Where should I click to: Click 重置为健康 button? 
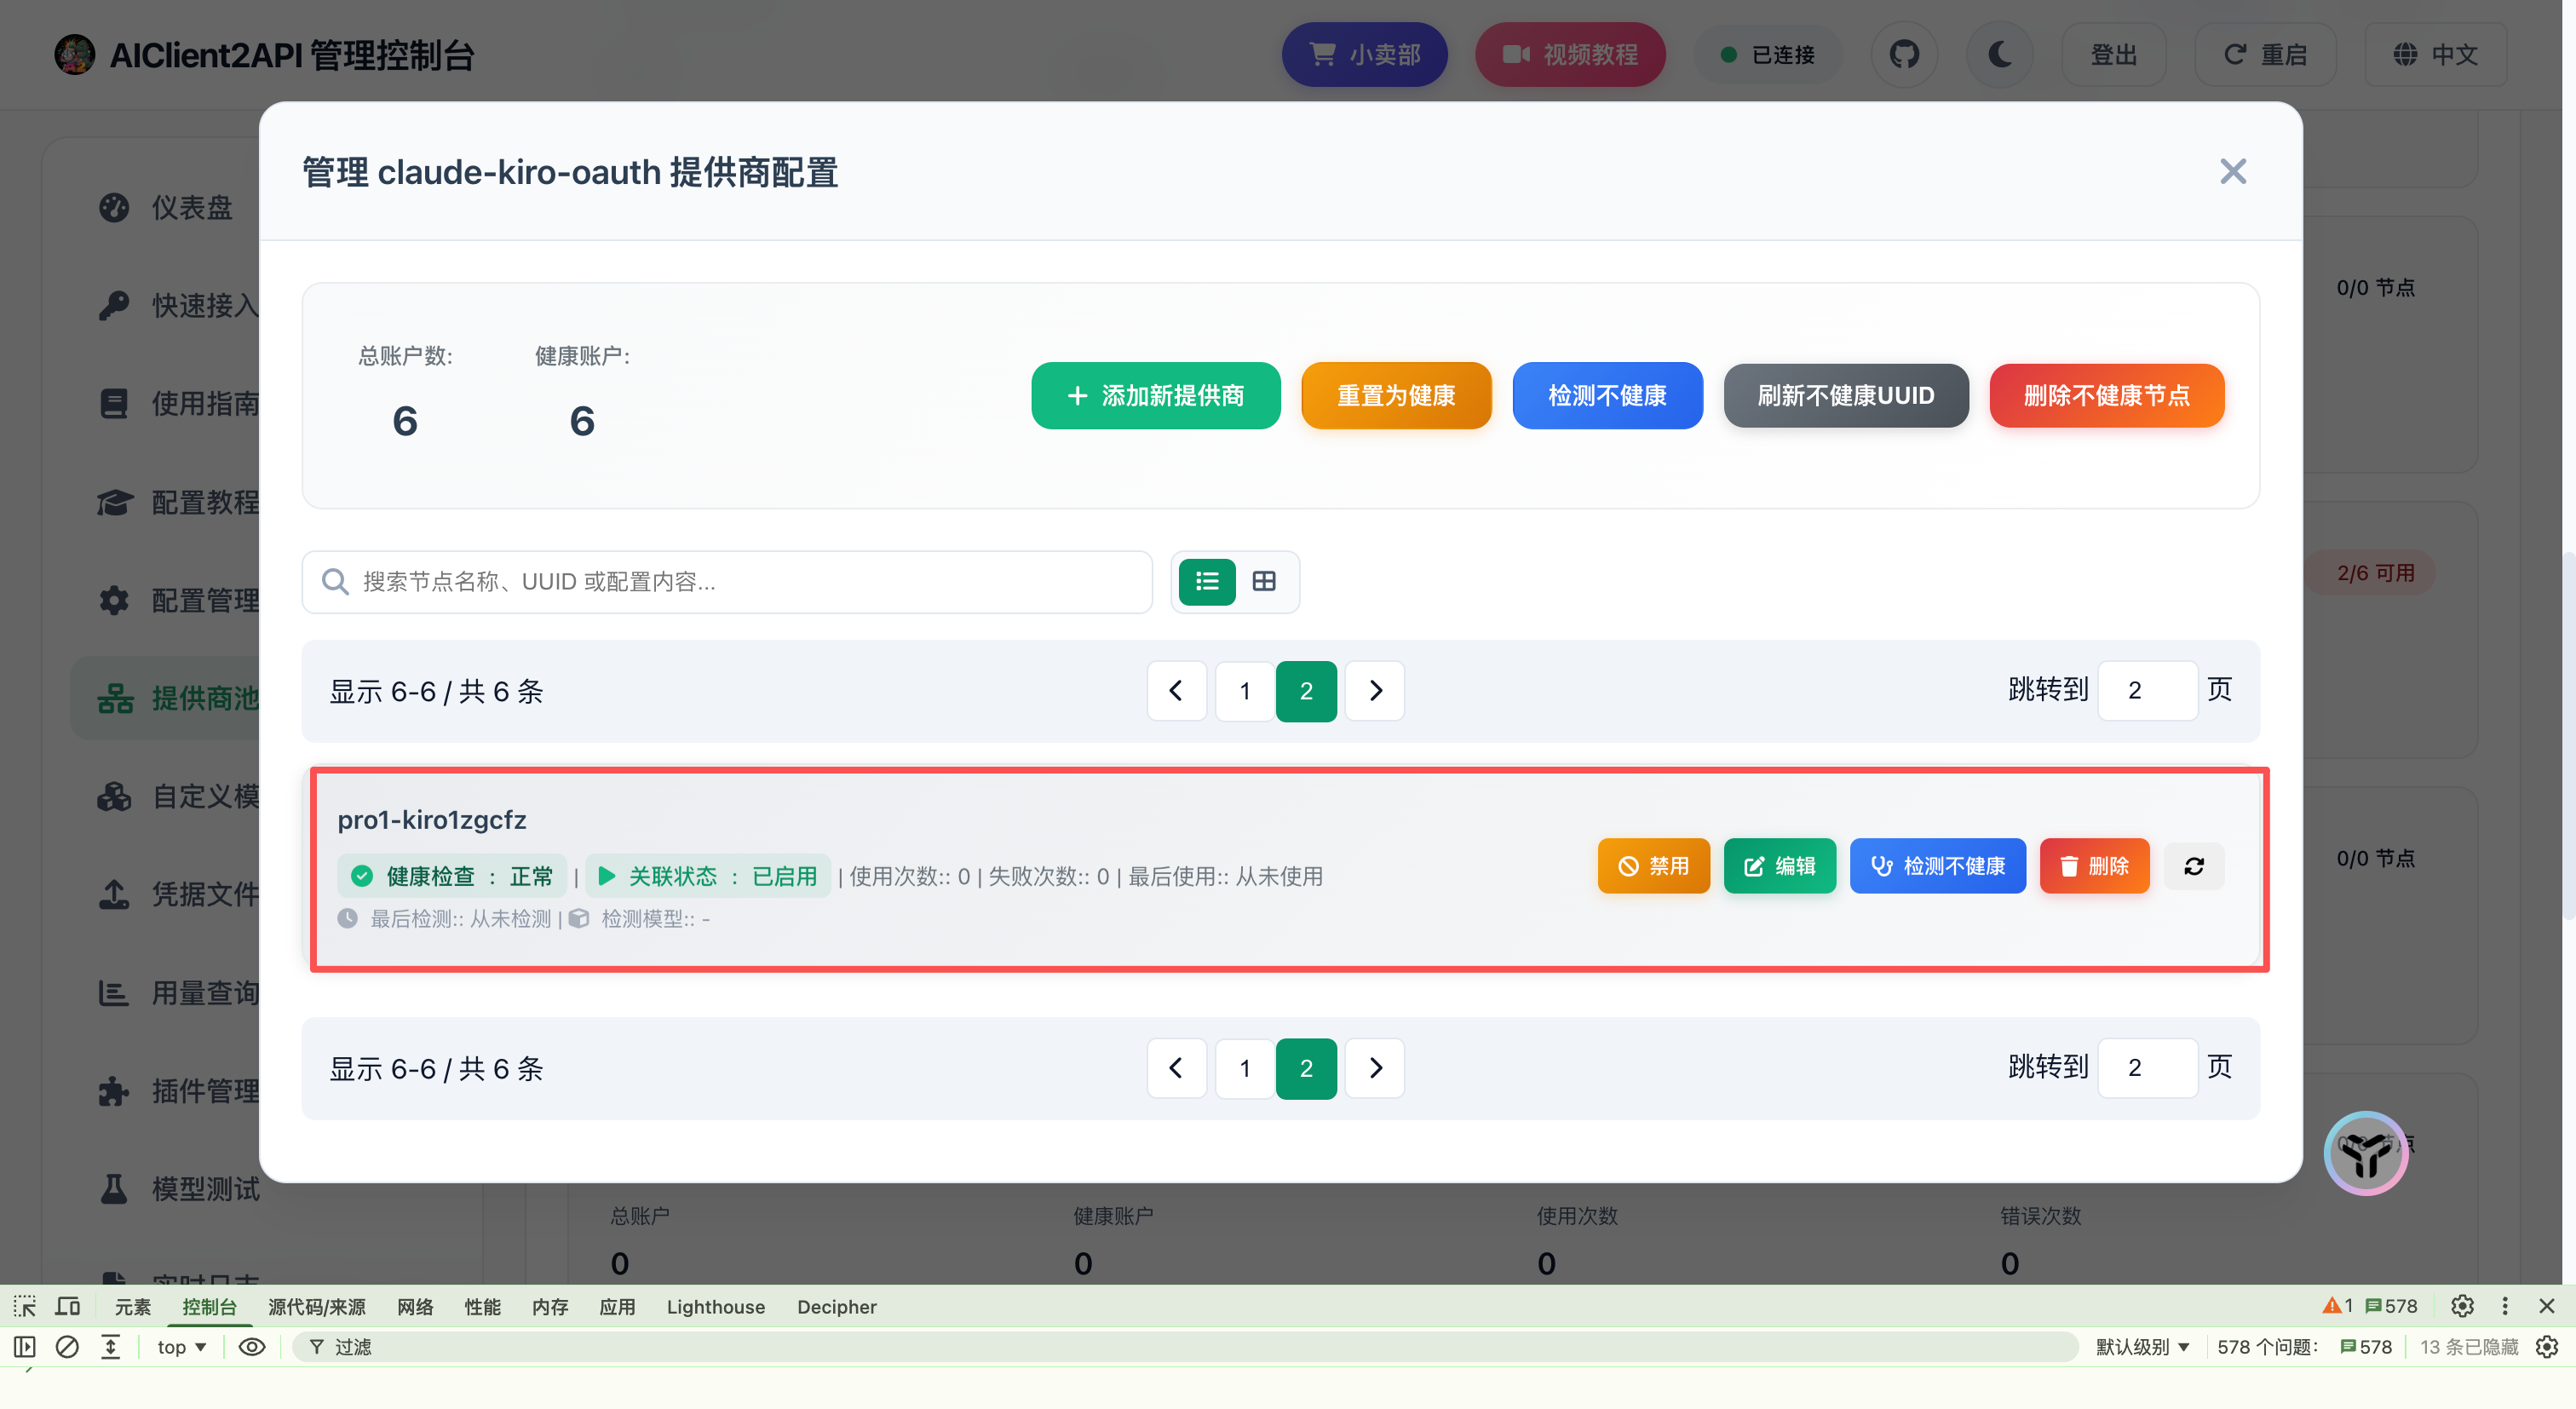pos(1396,395)
